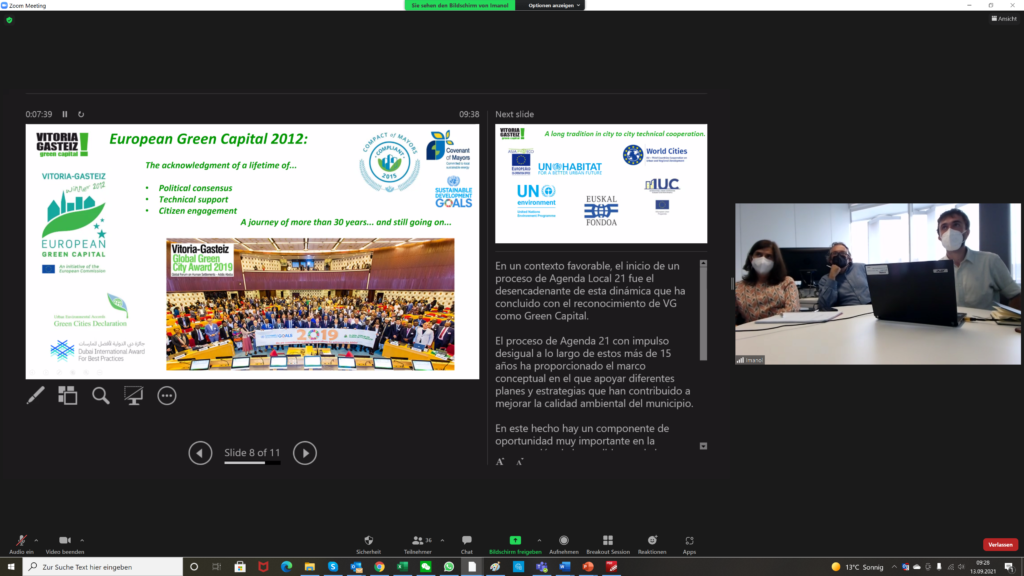Open more slide show options
Screen dimensions: 1024x576
(x=167, y=396)
